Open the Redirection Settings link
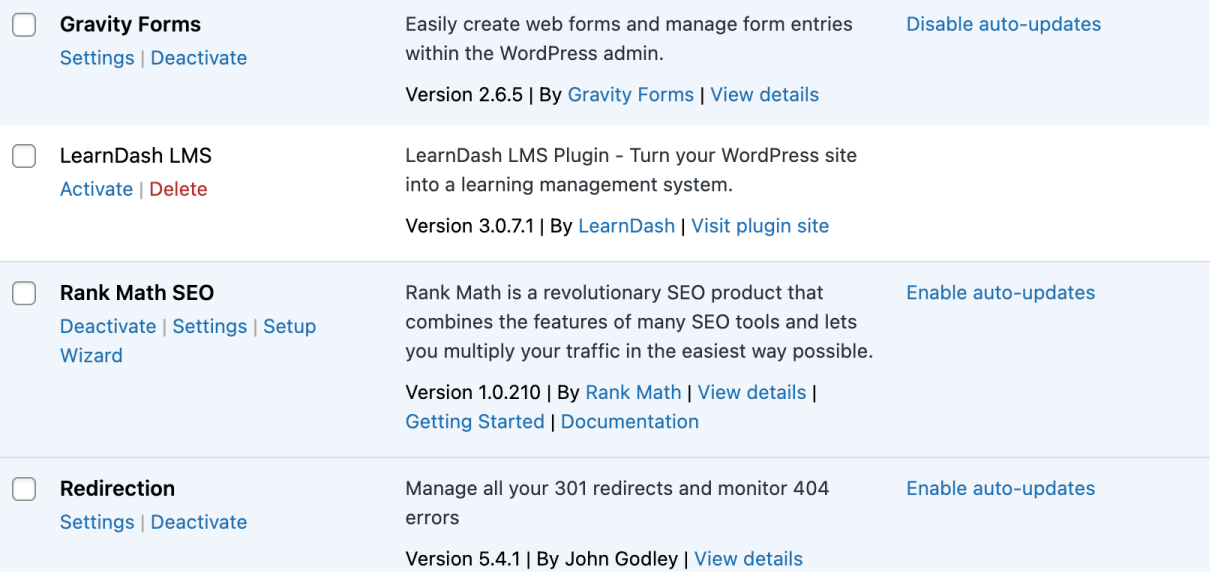1210x572 pixels. tap(97, 522)
